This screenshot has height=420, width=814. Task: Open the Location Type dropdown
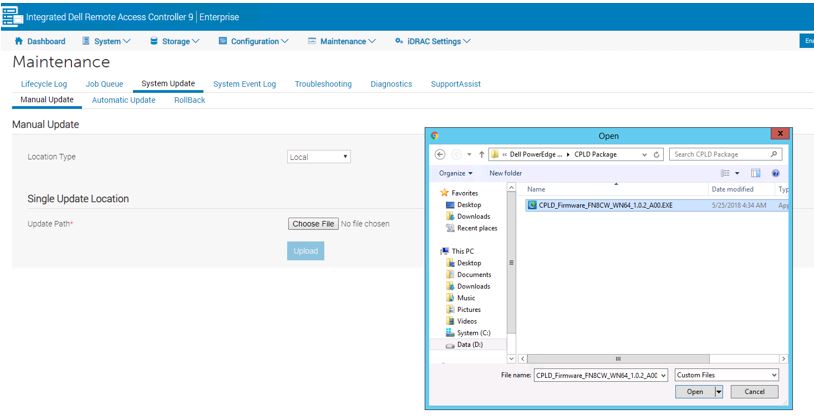[x=319, y=157]
